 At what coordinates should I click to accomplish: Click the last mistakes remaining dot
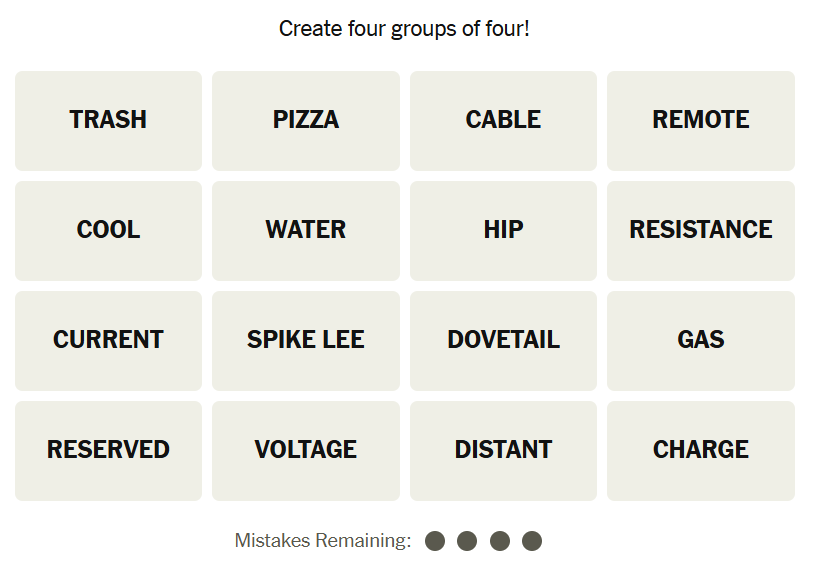point(532,541)
